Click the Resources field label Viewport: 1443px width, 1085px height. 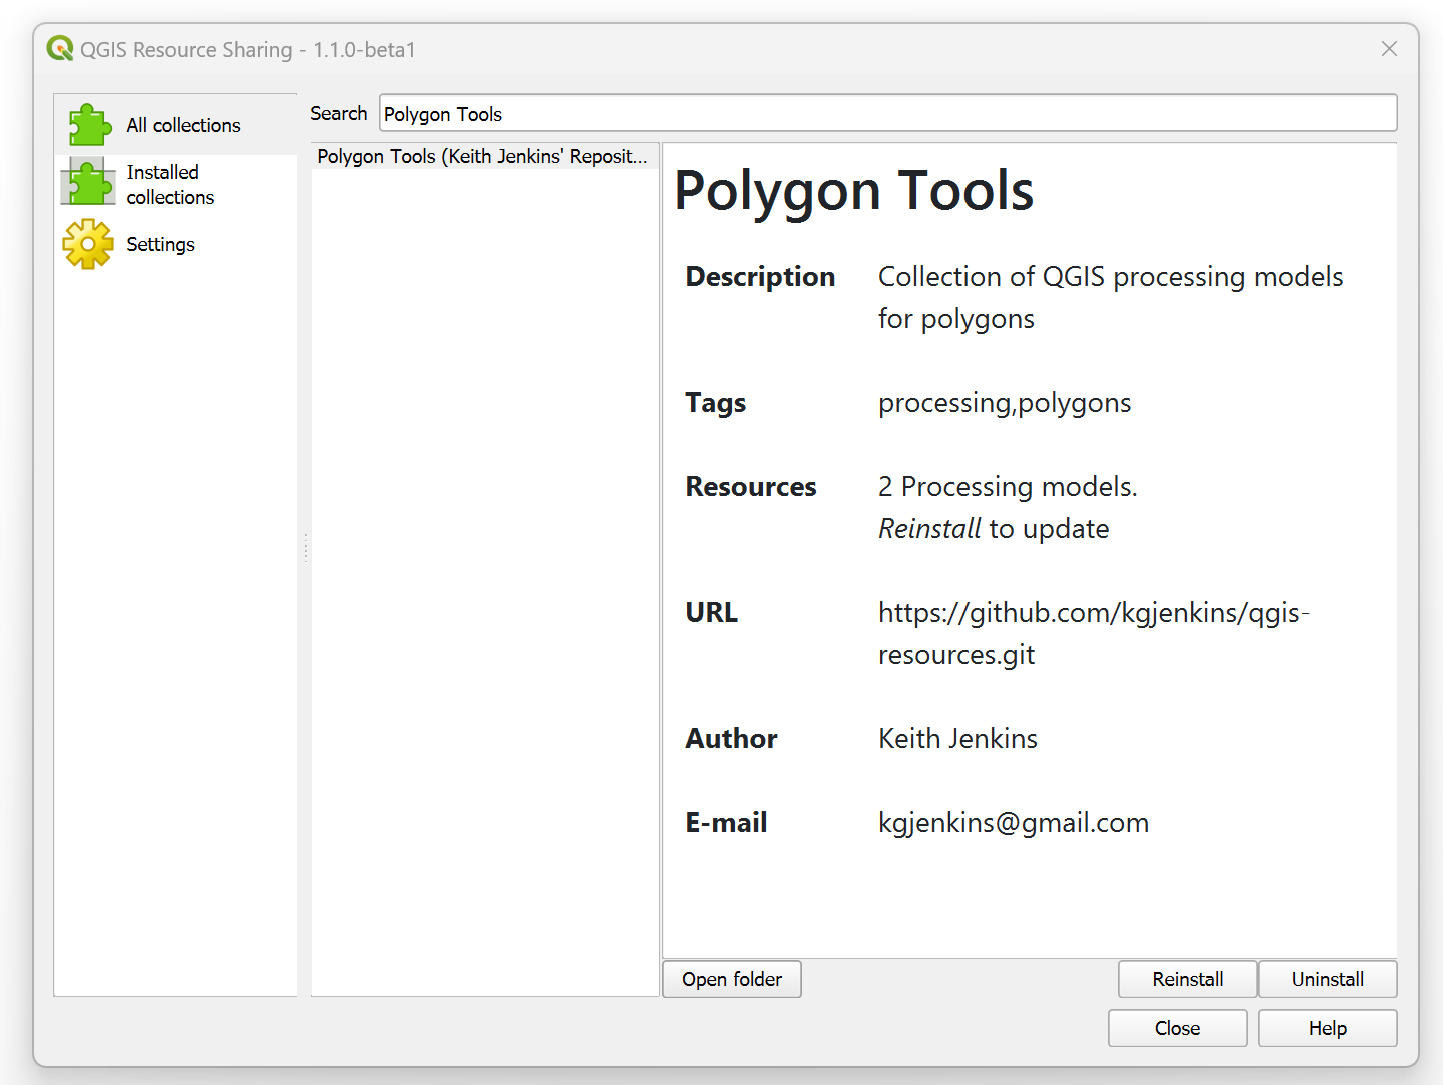click(751, 486)
